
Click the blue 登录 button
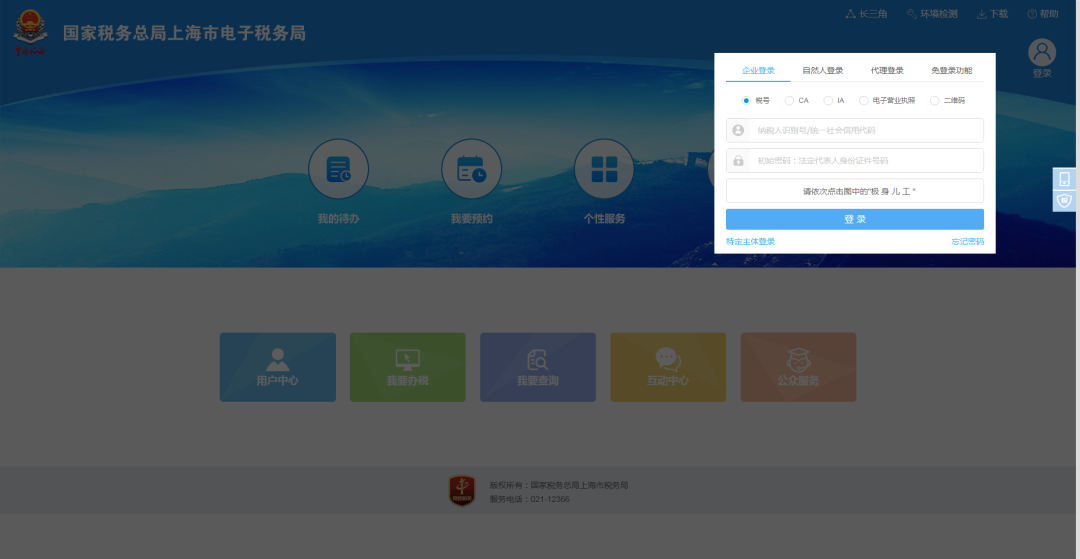tap(855, 219)
